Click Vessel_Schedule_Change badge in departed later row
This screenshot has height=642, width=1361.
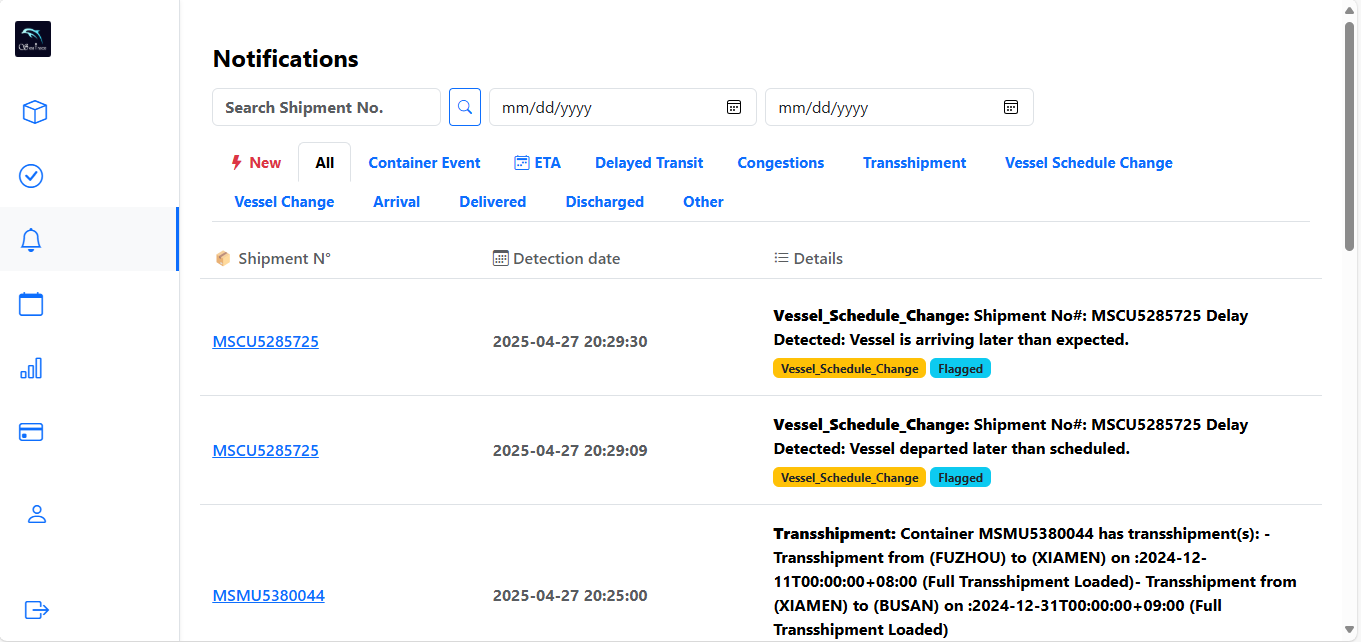pyautogui.click(x=850, y=477)
